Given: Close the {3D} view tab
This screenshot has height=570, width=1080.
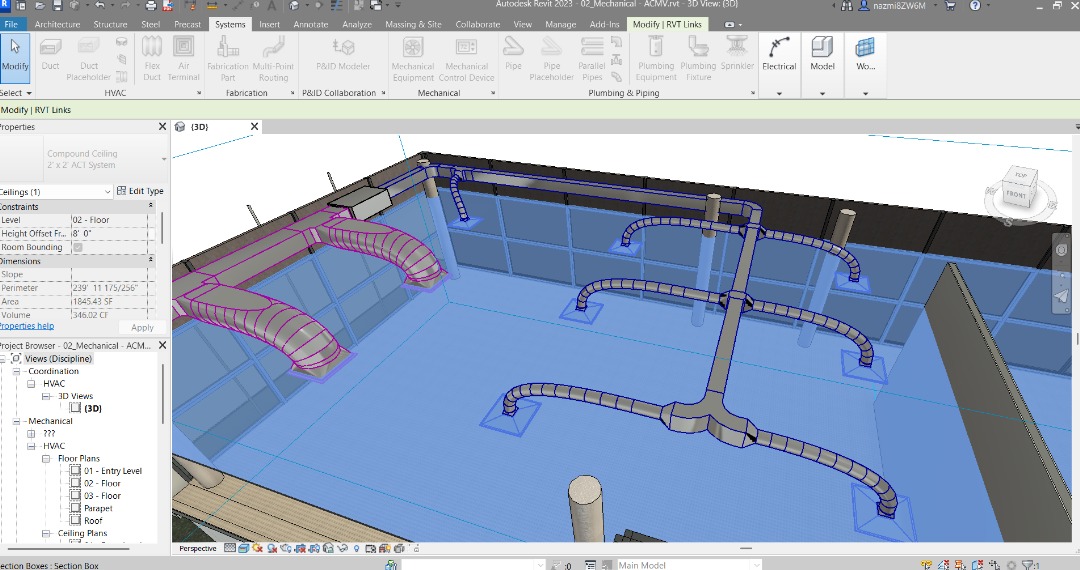Looking at the screenshot, I should click(254, 127).
